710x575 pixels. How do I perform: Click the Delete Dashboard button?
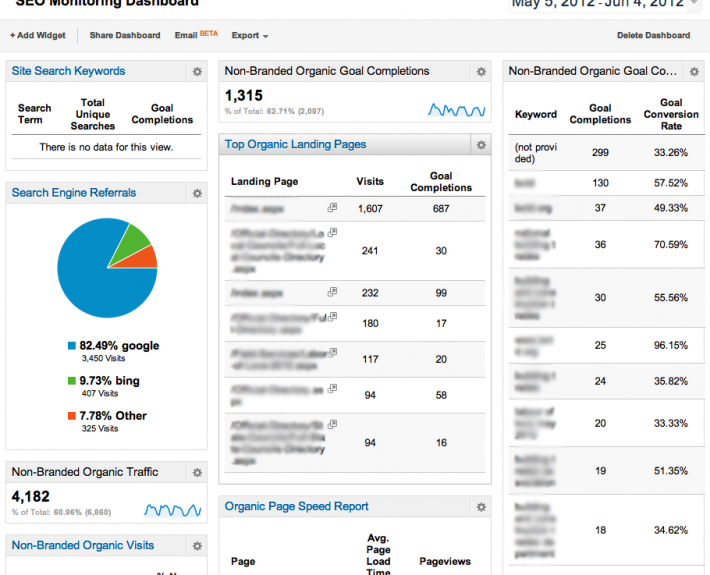pos(653,36)
